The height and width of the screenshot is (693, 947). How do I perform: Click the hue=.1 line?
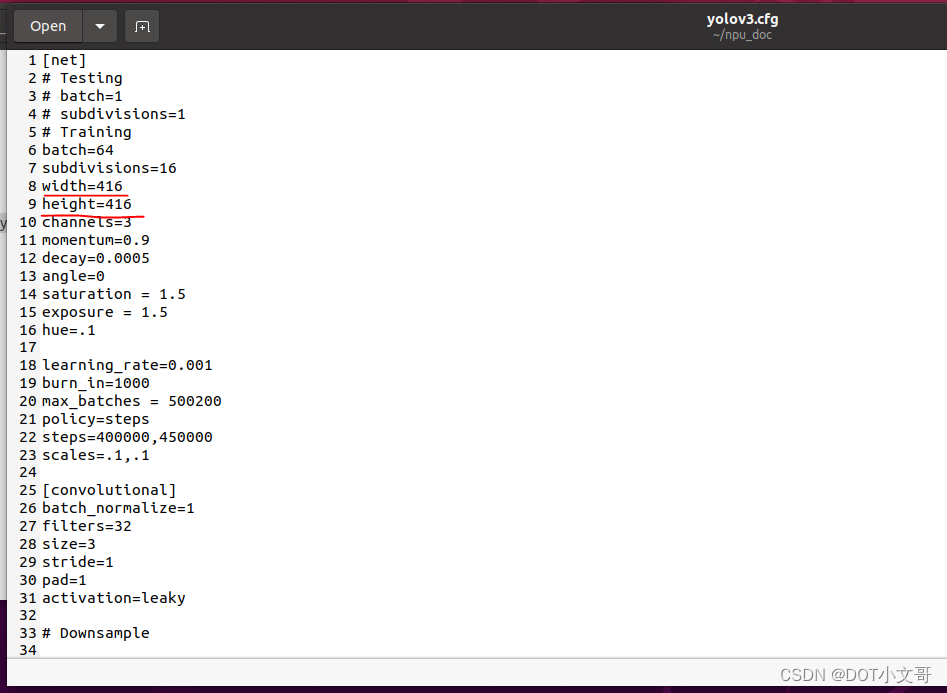click(x=68, y=330)
